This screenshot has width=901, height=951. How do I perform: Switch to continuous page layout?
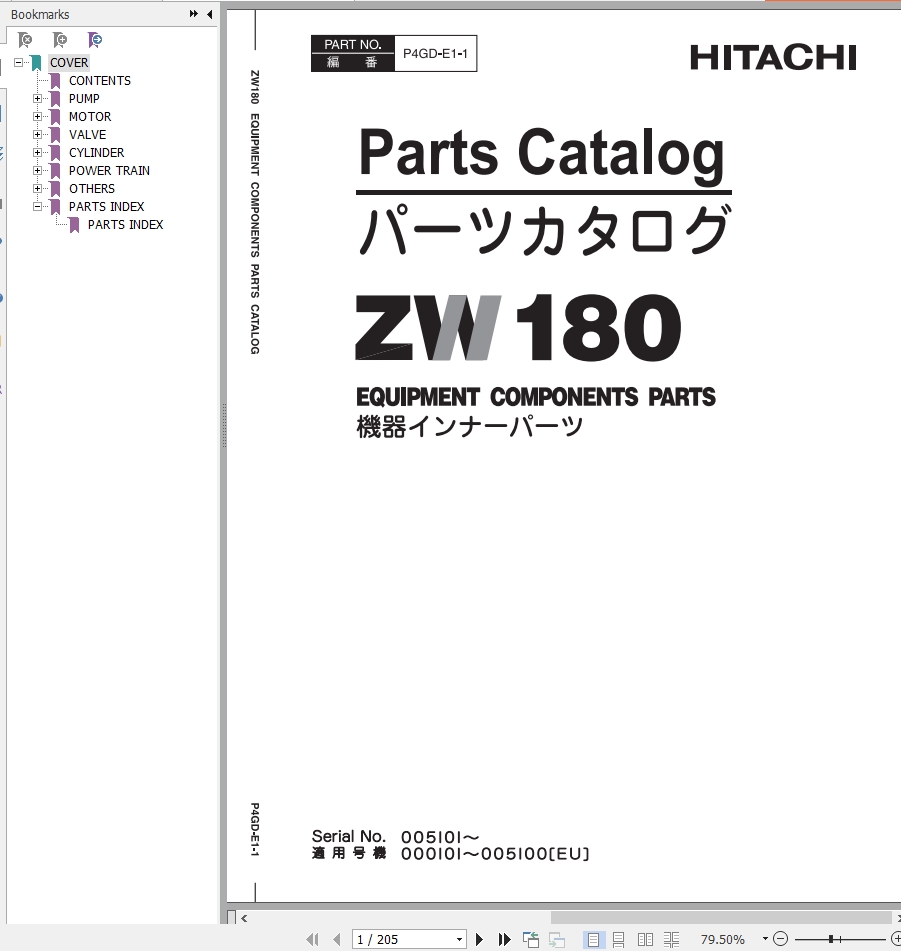pos(618,939)
